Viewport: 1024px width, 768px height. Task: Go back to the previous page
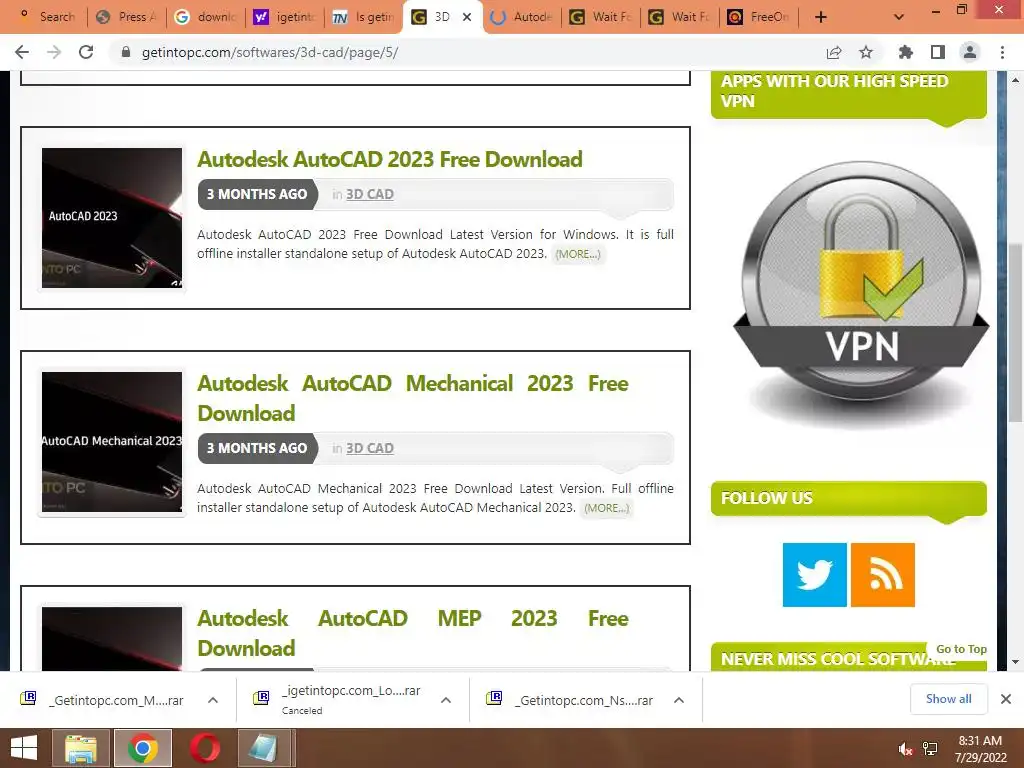click(22, 52)
